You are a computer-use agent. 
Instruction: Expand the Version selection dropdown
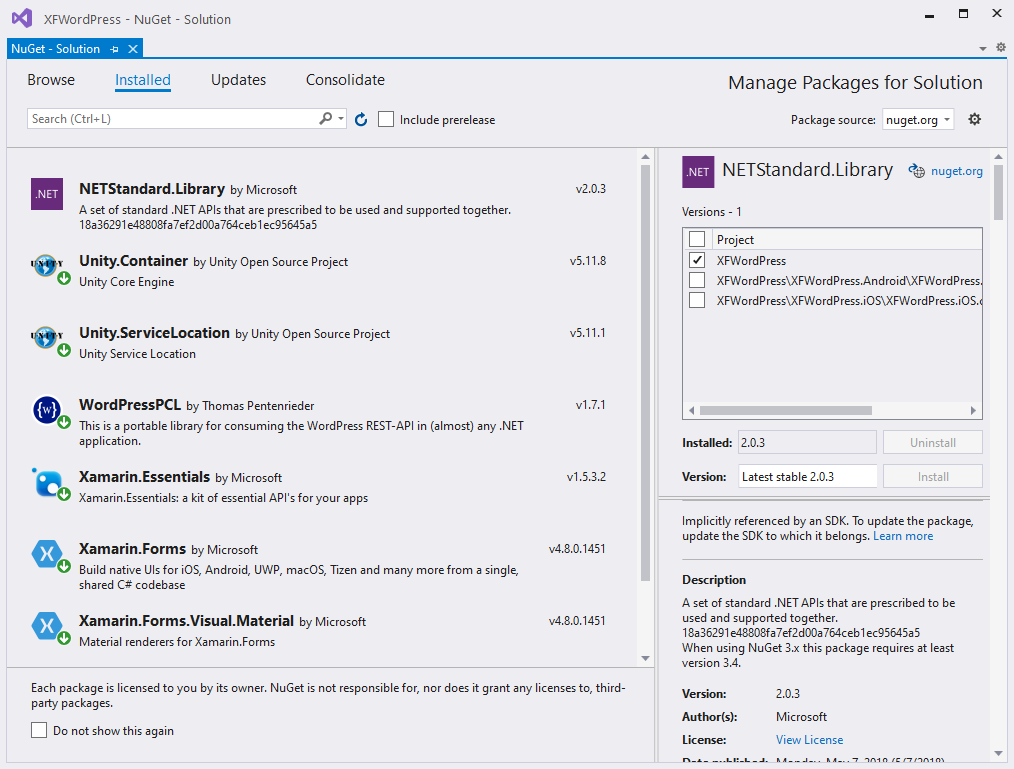click(807, 477)
